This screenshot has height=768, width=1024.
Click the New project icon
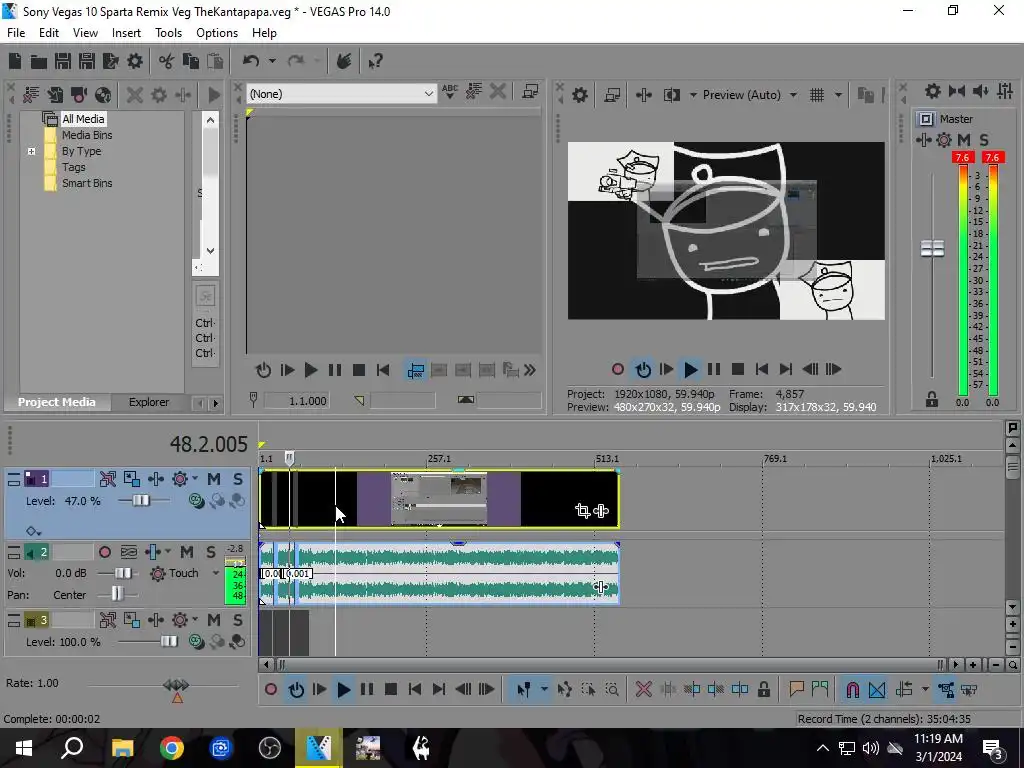pyautogui.click(x=15, y=61)
